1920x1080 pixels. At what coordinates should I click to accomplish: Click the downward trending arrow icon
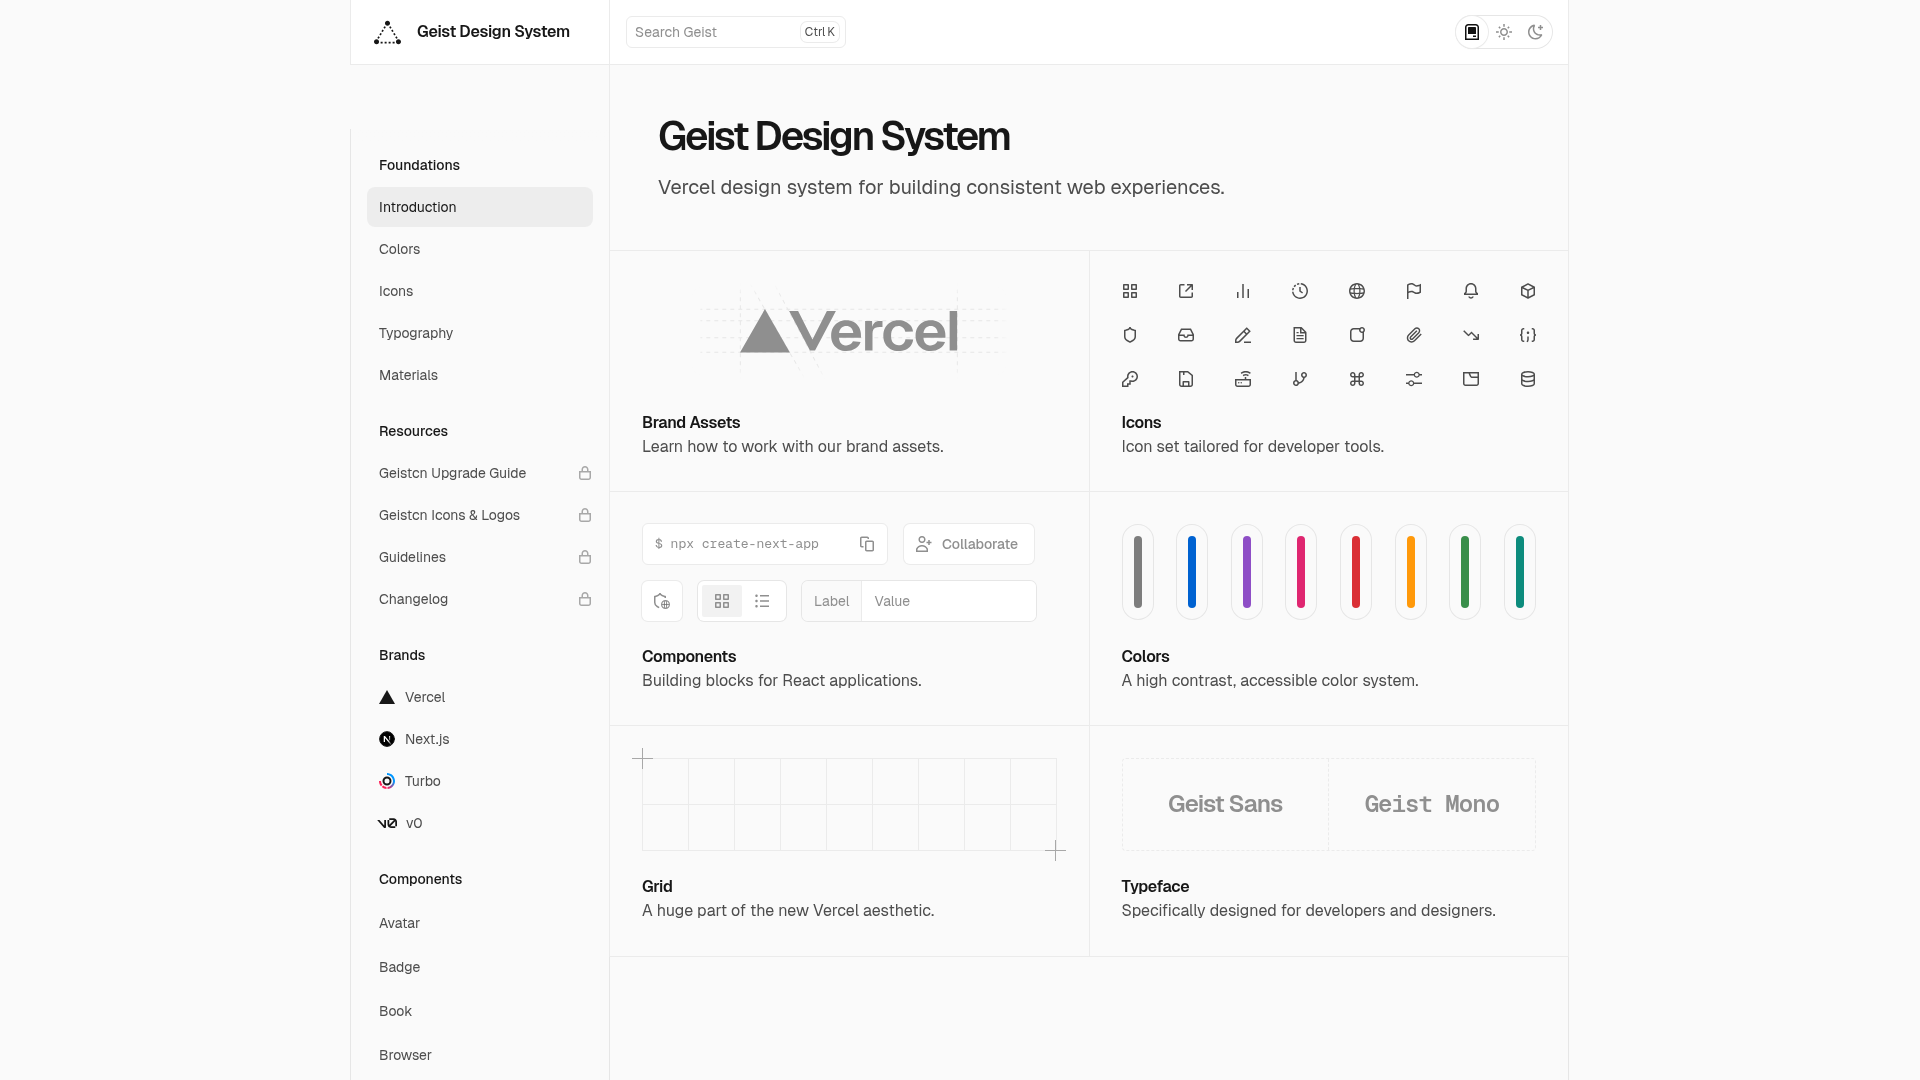click(x=1471, y=335)
